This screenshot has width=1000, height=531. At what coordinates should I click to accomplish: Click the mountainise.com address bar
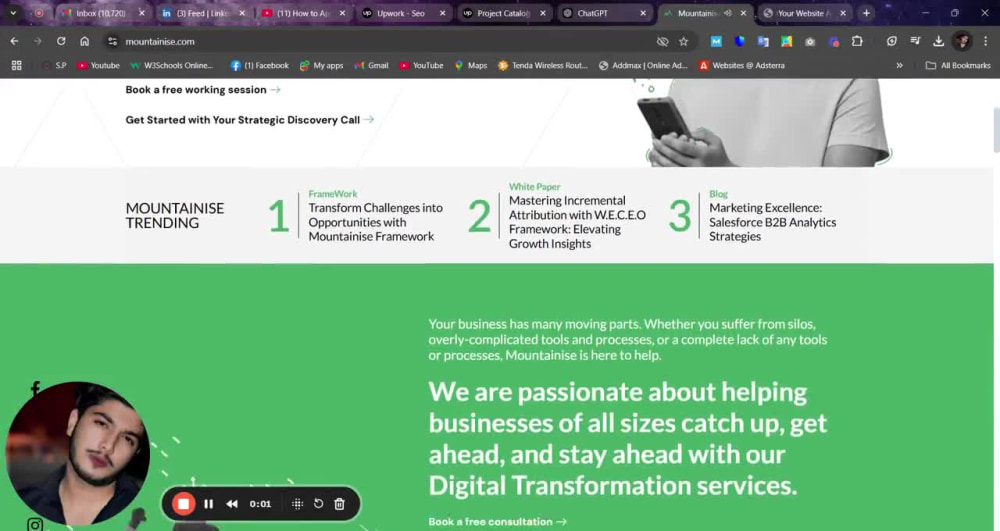tap(383, 41)
